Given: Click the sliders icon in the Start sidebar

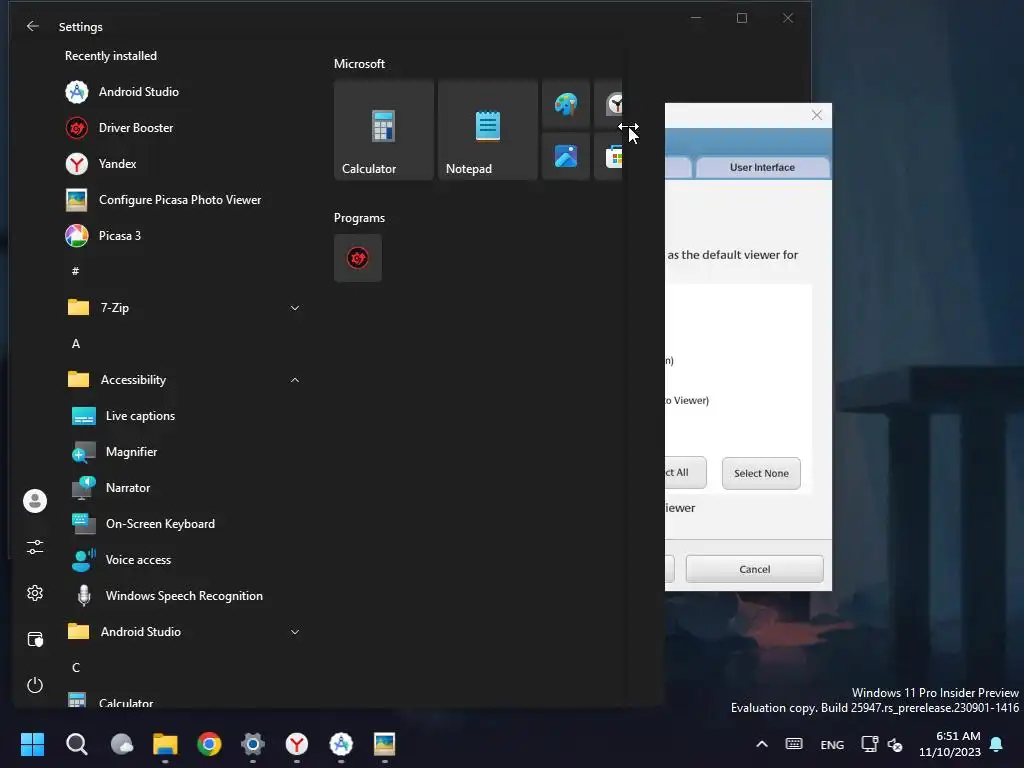Looking at the screenshot, I should pyautogui.click(x=35, y=547).
